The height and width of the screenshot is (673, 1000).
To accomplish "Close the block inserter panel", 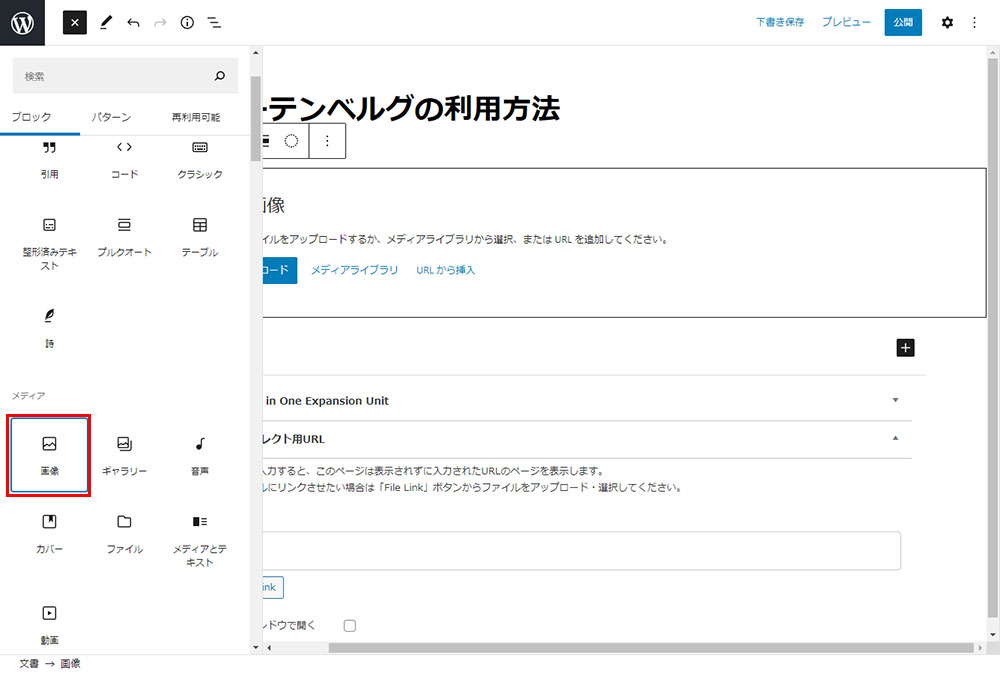I will [x=75, y=22].
